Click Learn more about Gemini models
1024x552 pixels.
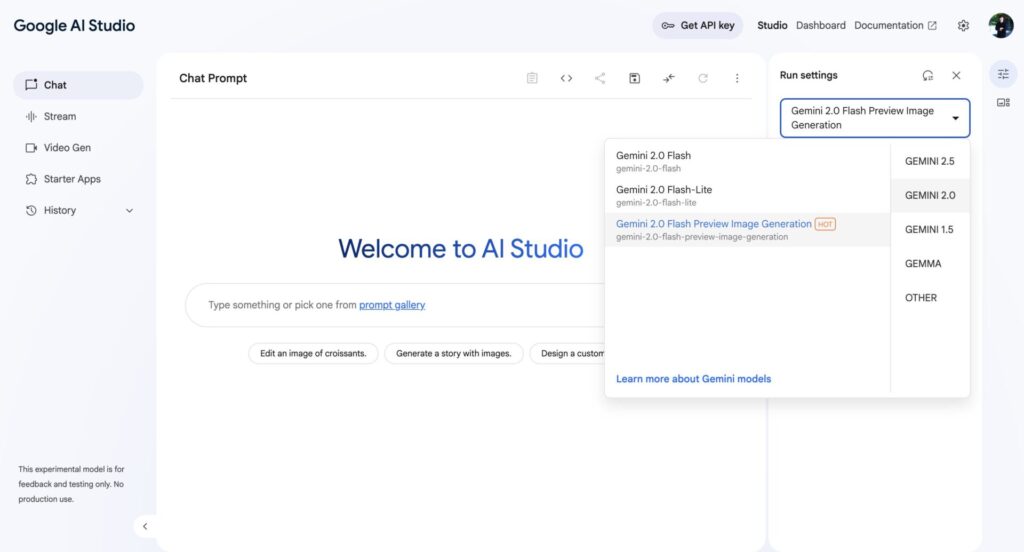pos(693,379)
